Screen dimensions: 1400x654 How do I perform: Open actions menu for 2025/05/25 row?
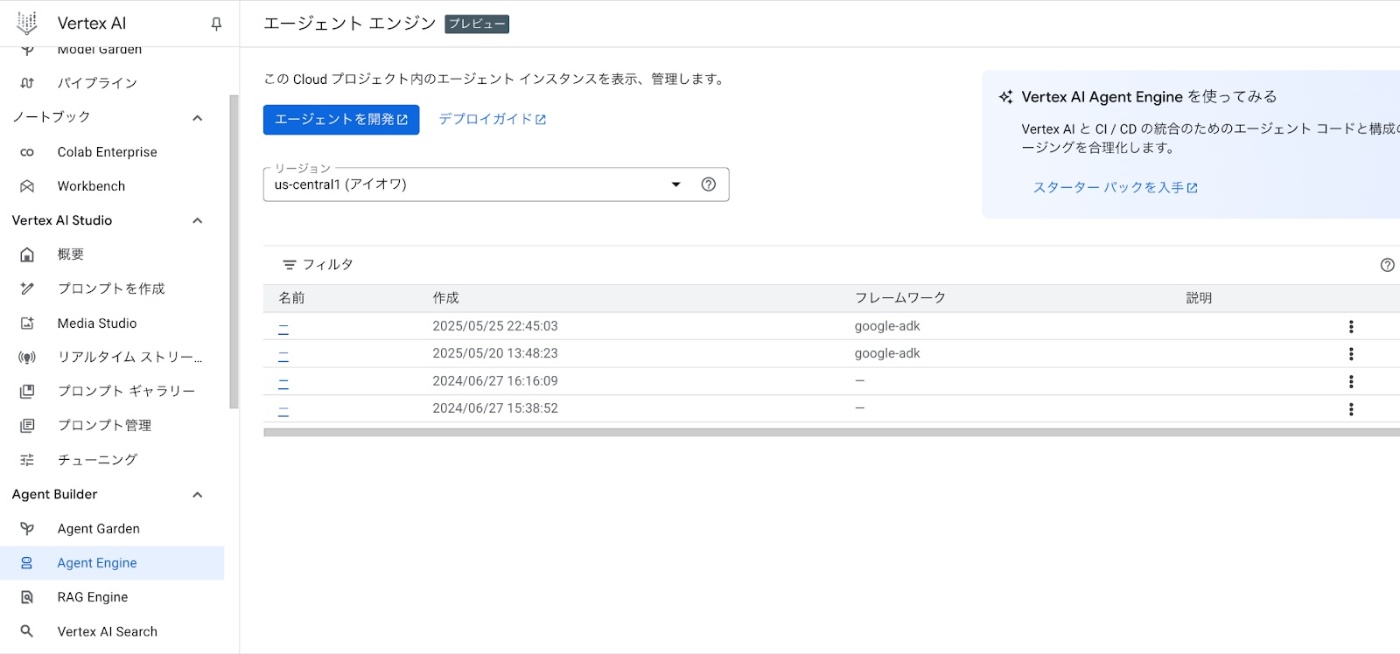1351,327
